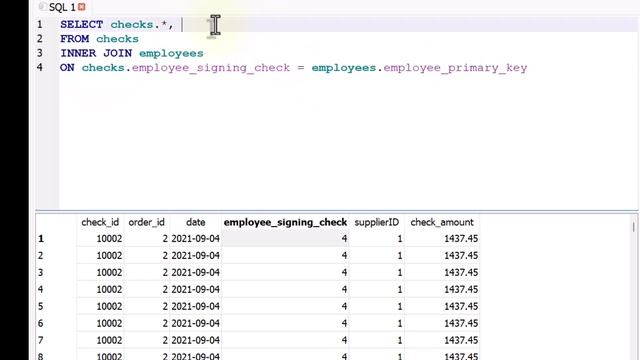Click check_id cell 10002 in row 1
Screen dimensions: 640x360
(100, 238)
